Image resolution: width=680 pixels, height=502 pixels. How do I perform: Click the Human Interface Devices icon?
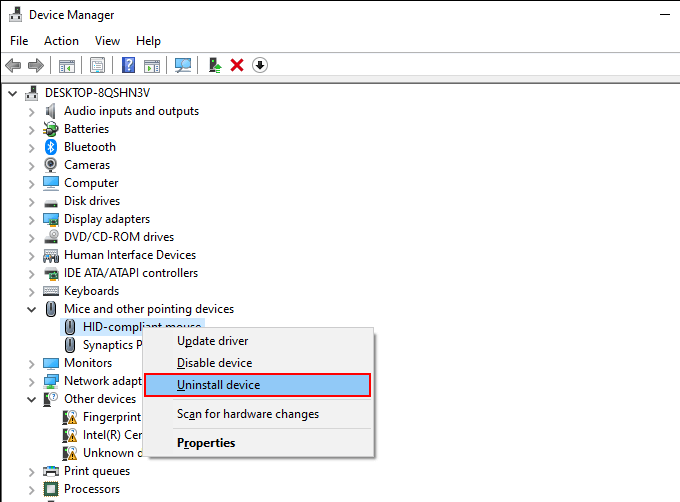click(x=51, y=256)
